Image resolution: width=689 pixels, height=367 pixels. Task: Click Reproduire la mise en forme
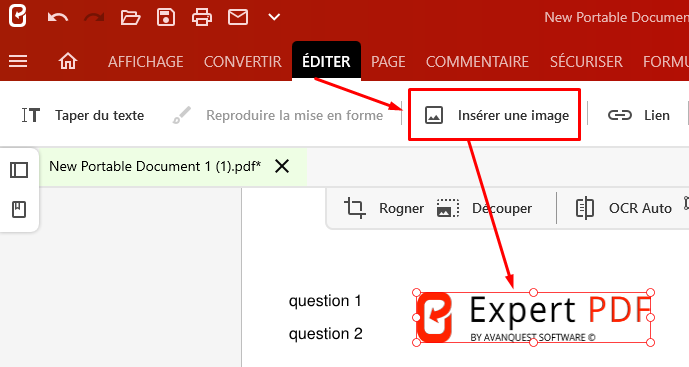(278, 115)
